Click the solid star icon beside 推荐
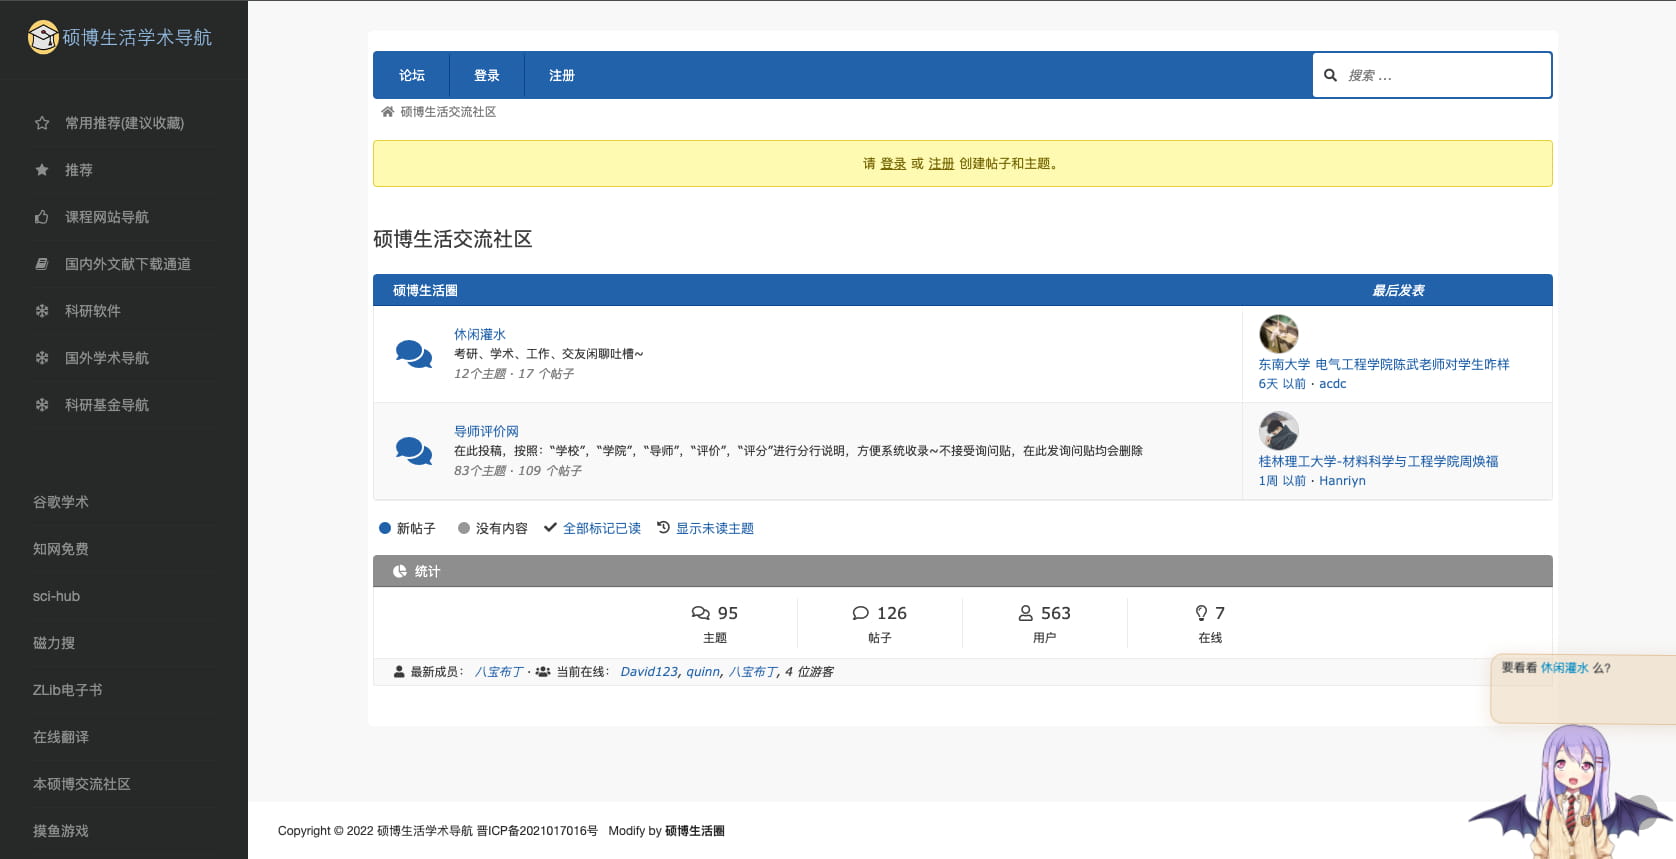 pyautogui.click(x=42, y=170)
